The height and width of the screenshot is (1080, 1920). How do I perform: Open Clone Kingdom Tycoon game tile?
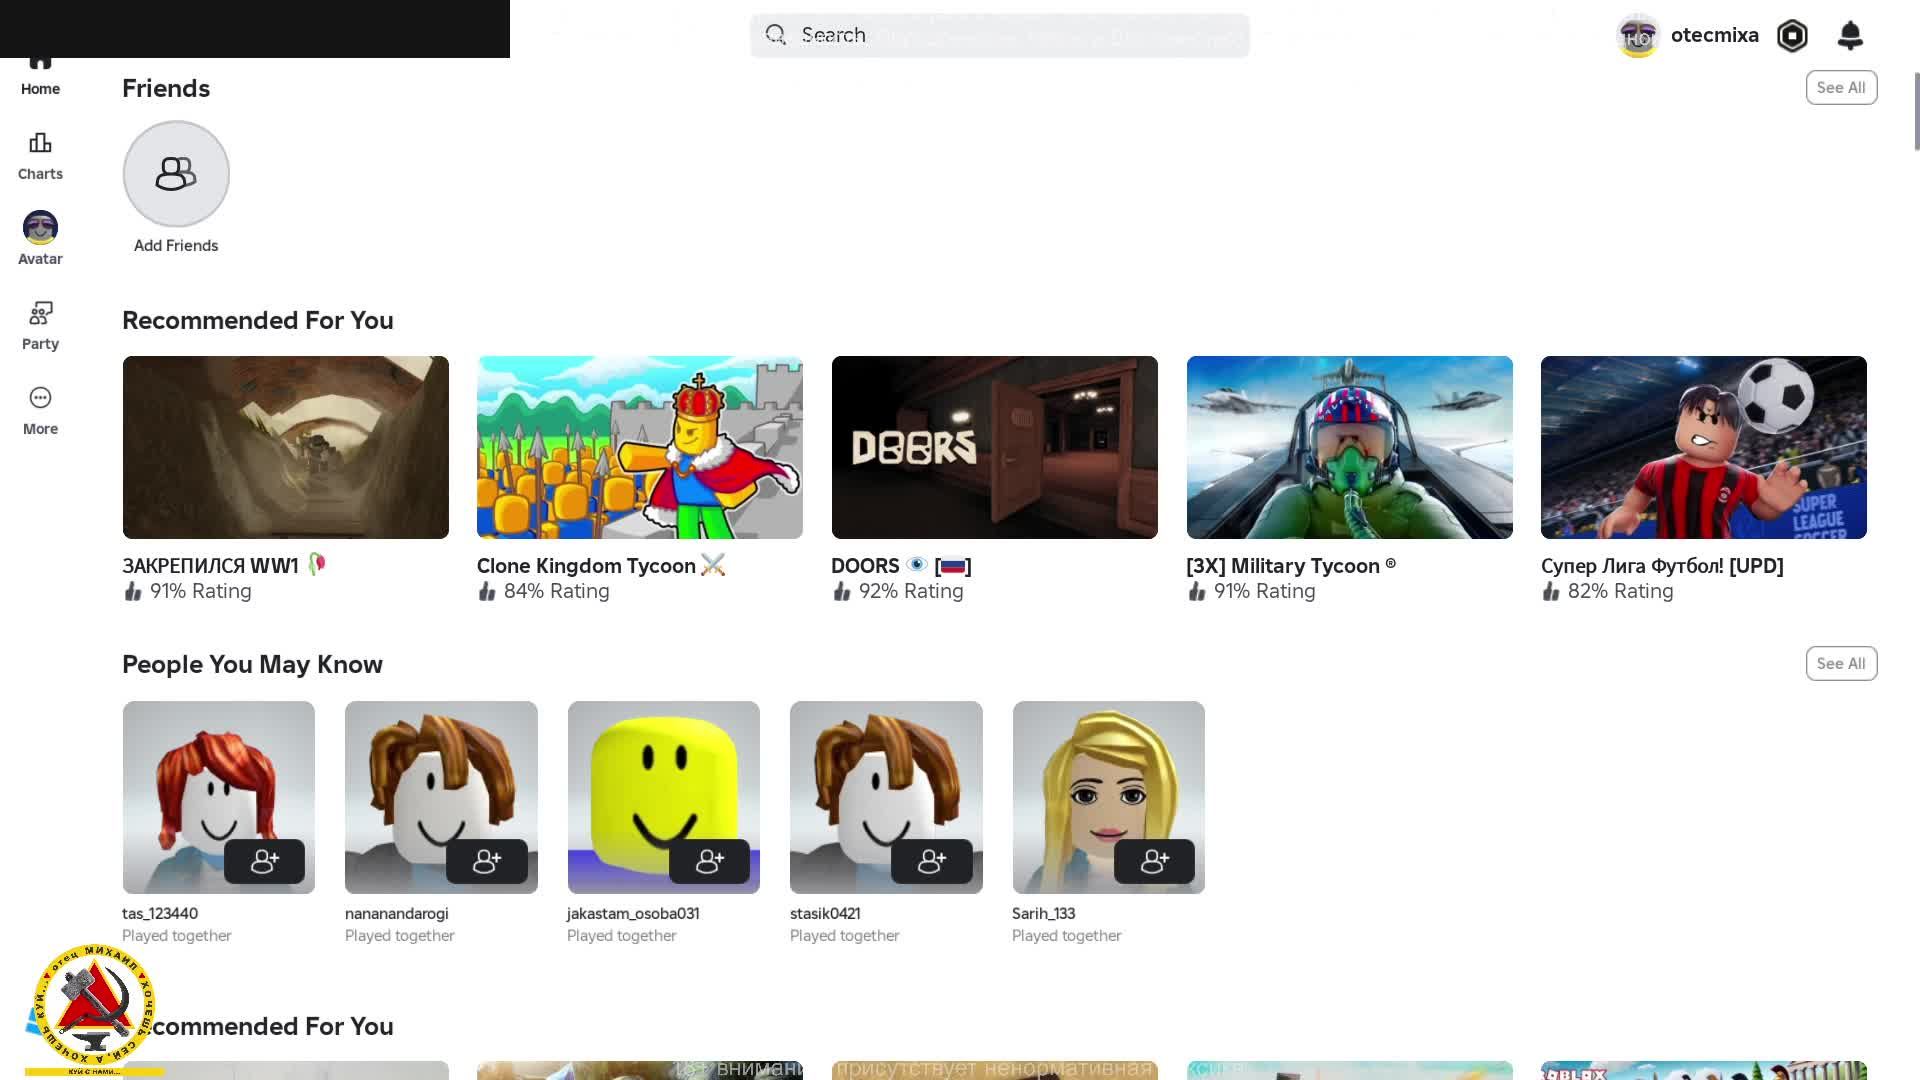point(639,447)
